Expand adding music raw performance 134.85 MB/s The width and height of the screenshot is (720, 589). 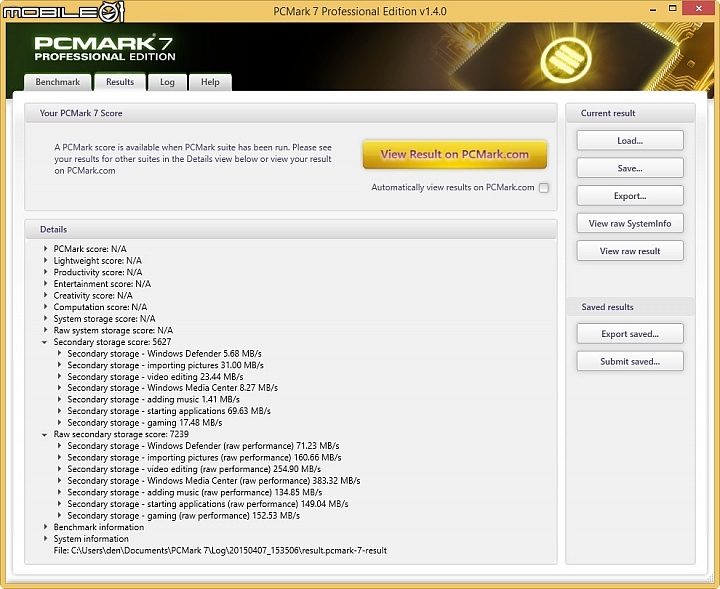point(59,492)
